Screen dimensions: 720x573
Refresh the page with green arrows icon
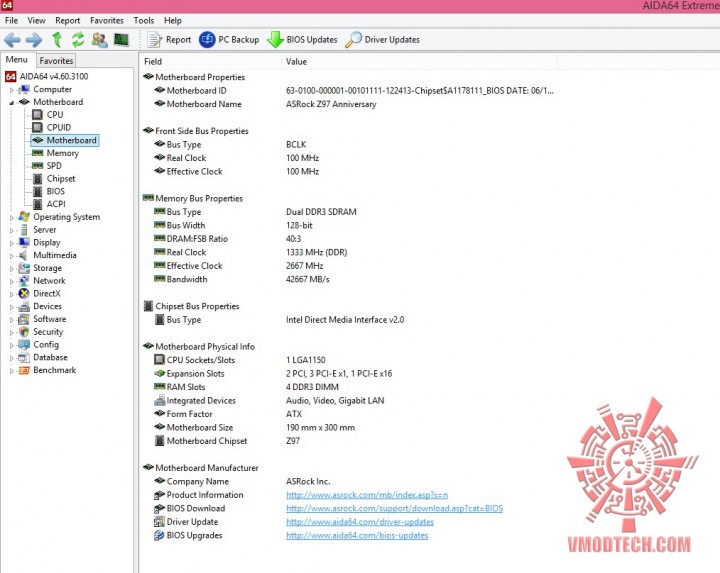(78, 39)
